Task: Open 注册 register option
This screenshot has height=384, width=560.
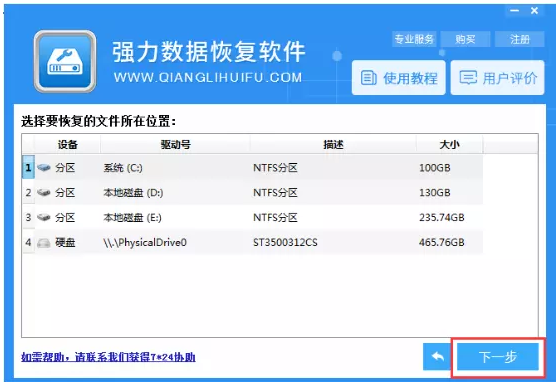Action: point(520,39)
